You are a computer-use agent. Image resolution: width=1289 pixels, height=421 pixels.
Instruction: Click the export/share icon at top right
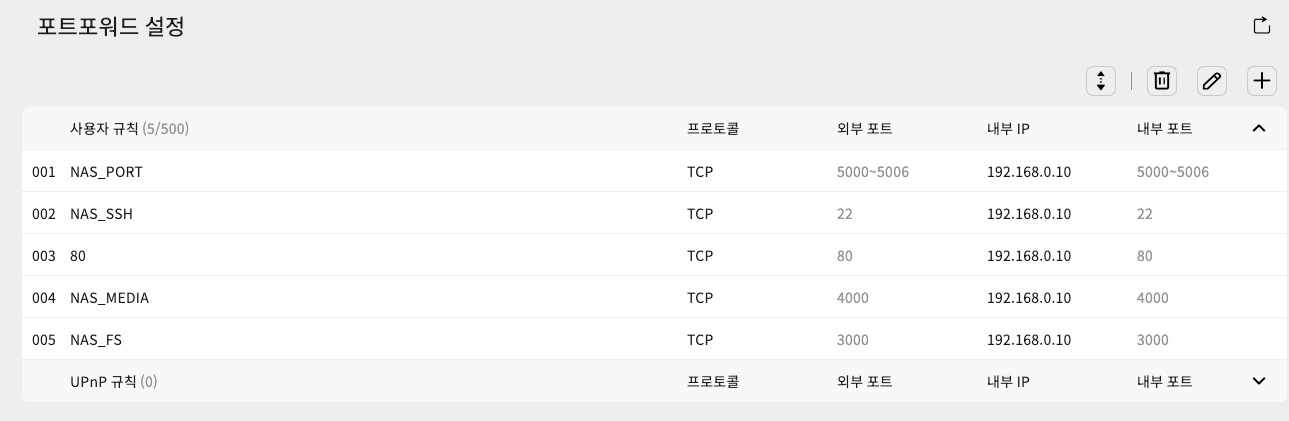pos(1261,26)
